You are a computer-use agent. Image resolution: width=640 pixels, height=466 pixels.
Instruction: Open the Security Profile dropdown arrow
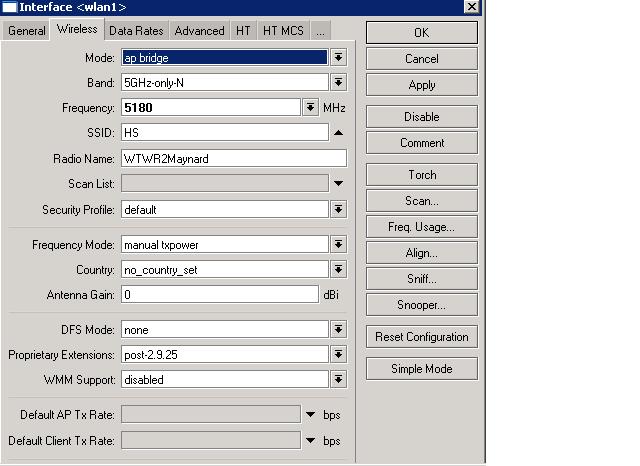tap(338, 209)
